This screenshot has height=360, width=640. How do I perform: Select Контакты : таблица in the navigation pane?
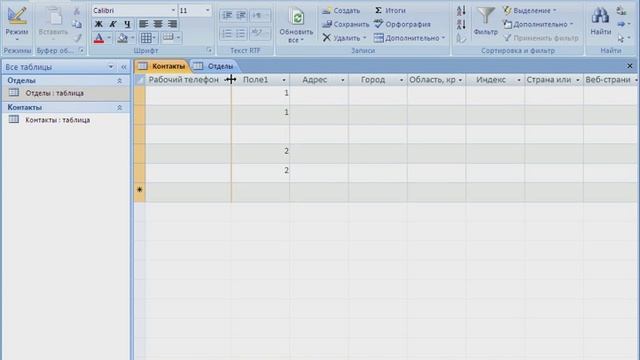point(66,120)
